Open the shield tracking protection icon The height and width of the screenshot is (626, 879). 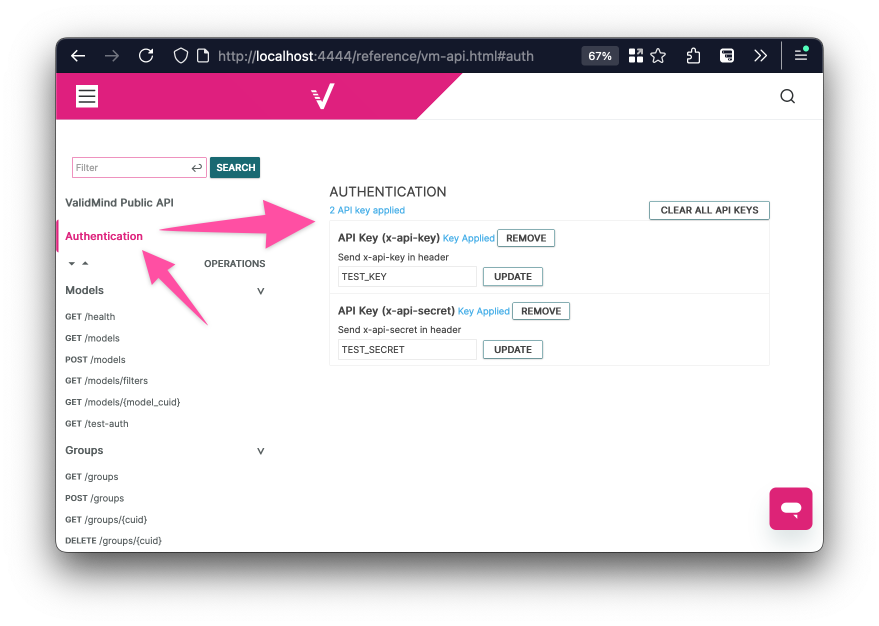point(181,55)
